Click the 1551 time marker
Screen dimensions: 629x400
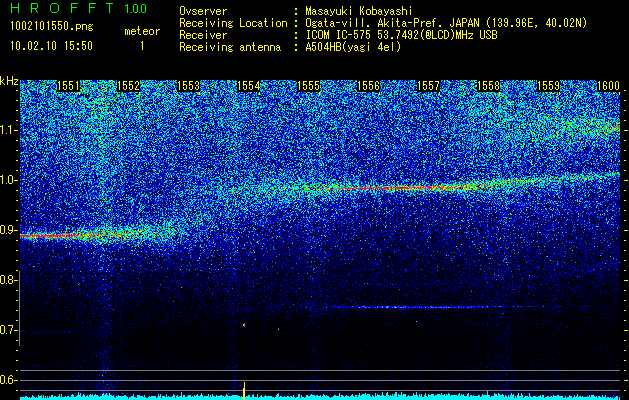click(68, 86)
